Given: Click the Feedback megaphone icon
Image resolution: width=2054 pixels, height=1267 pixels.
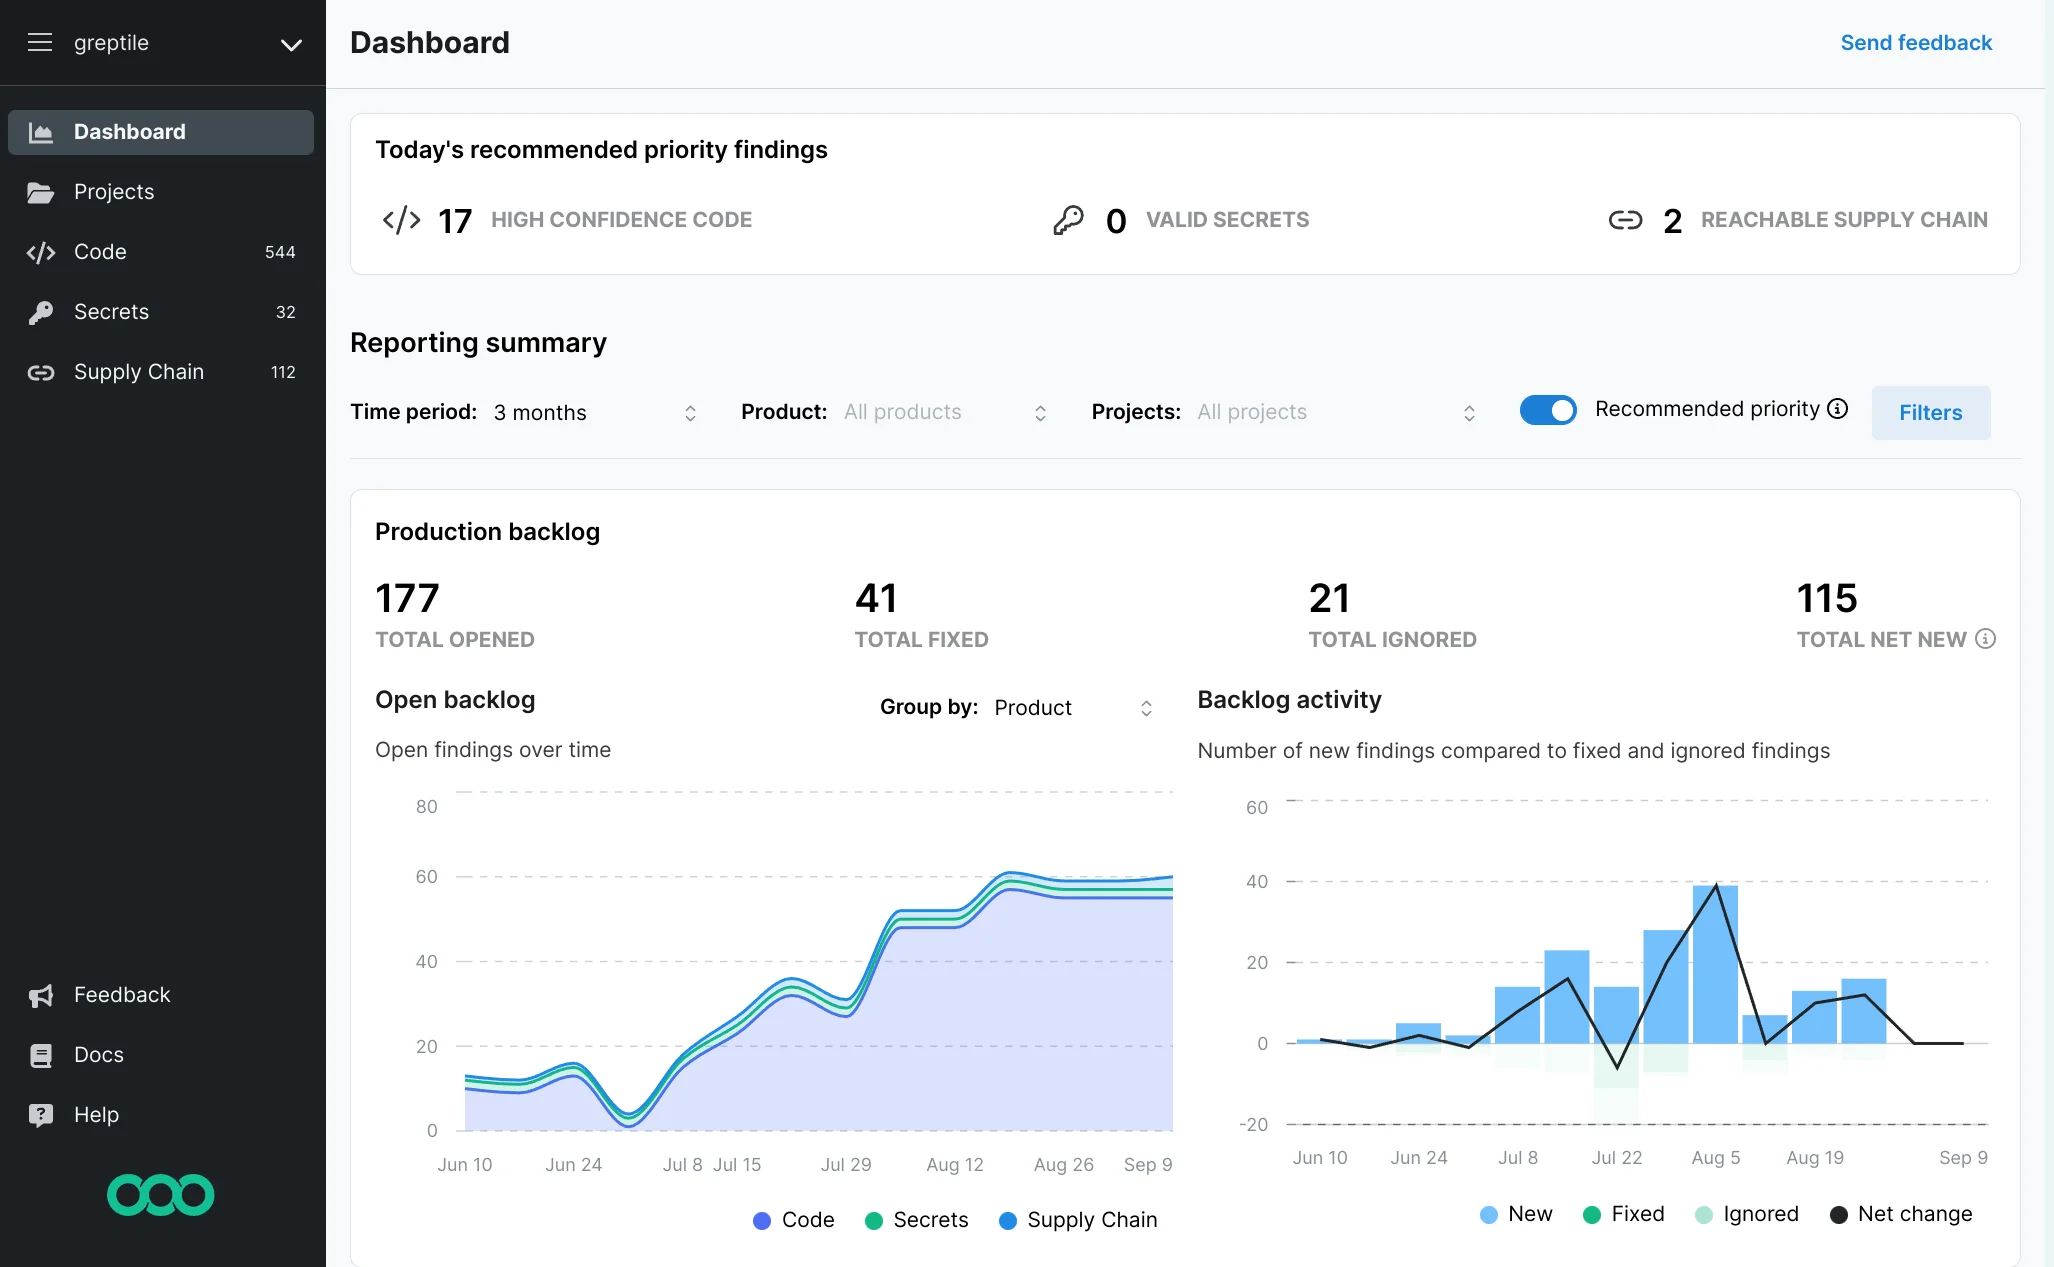Looking at the screenshot, I should (41, 995).
